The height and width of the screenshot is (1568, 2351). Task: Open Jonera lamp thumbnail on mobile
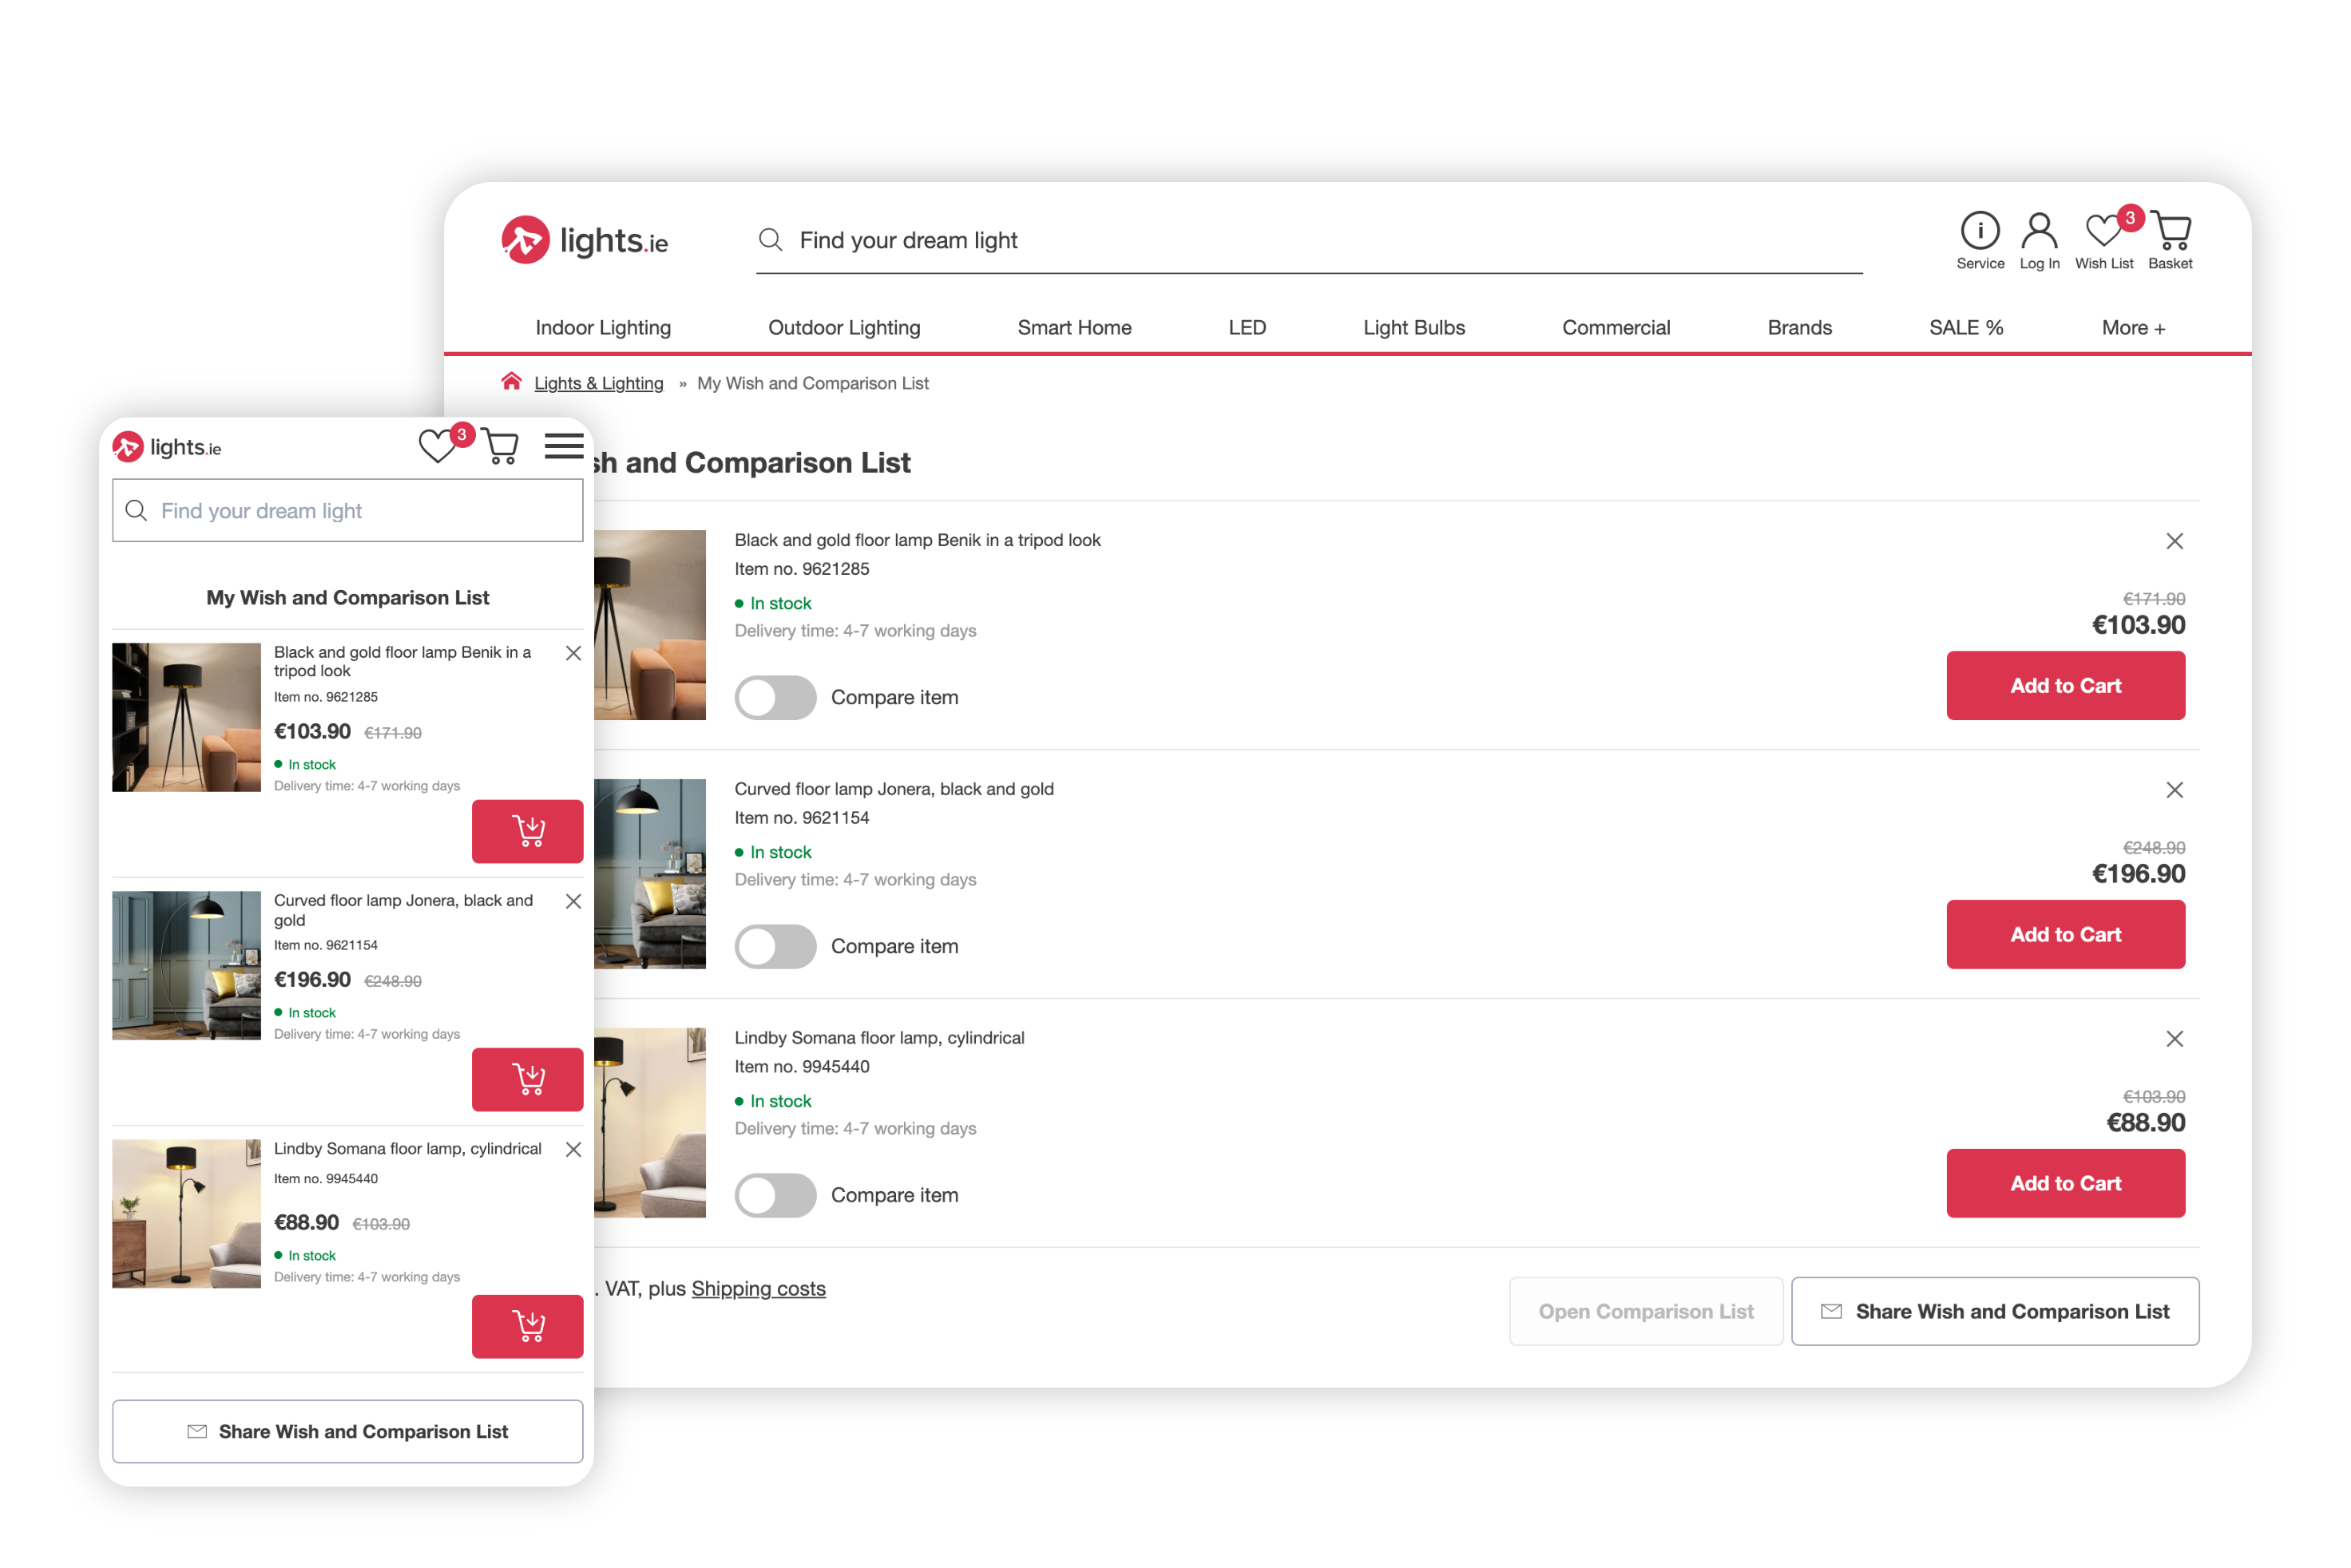point(186,965)
